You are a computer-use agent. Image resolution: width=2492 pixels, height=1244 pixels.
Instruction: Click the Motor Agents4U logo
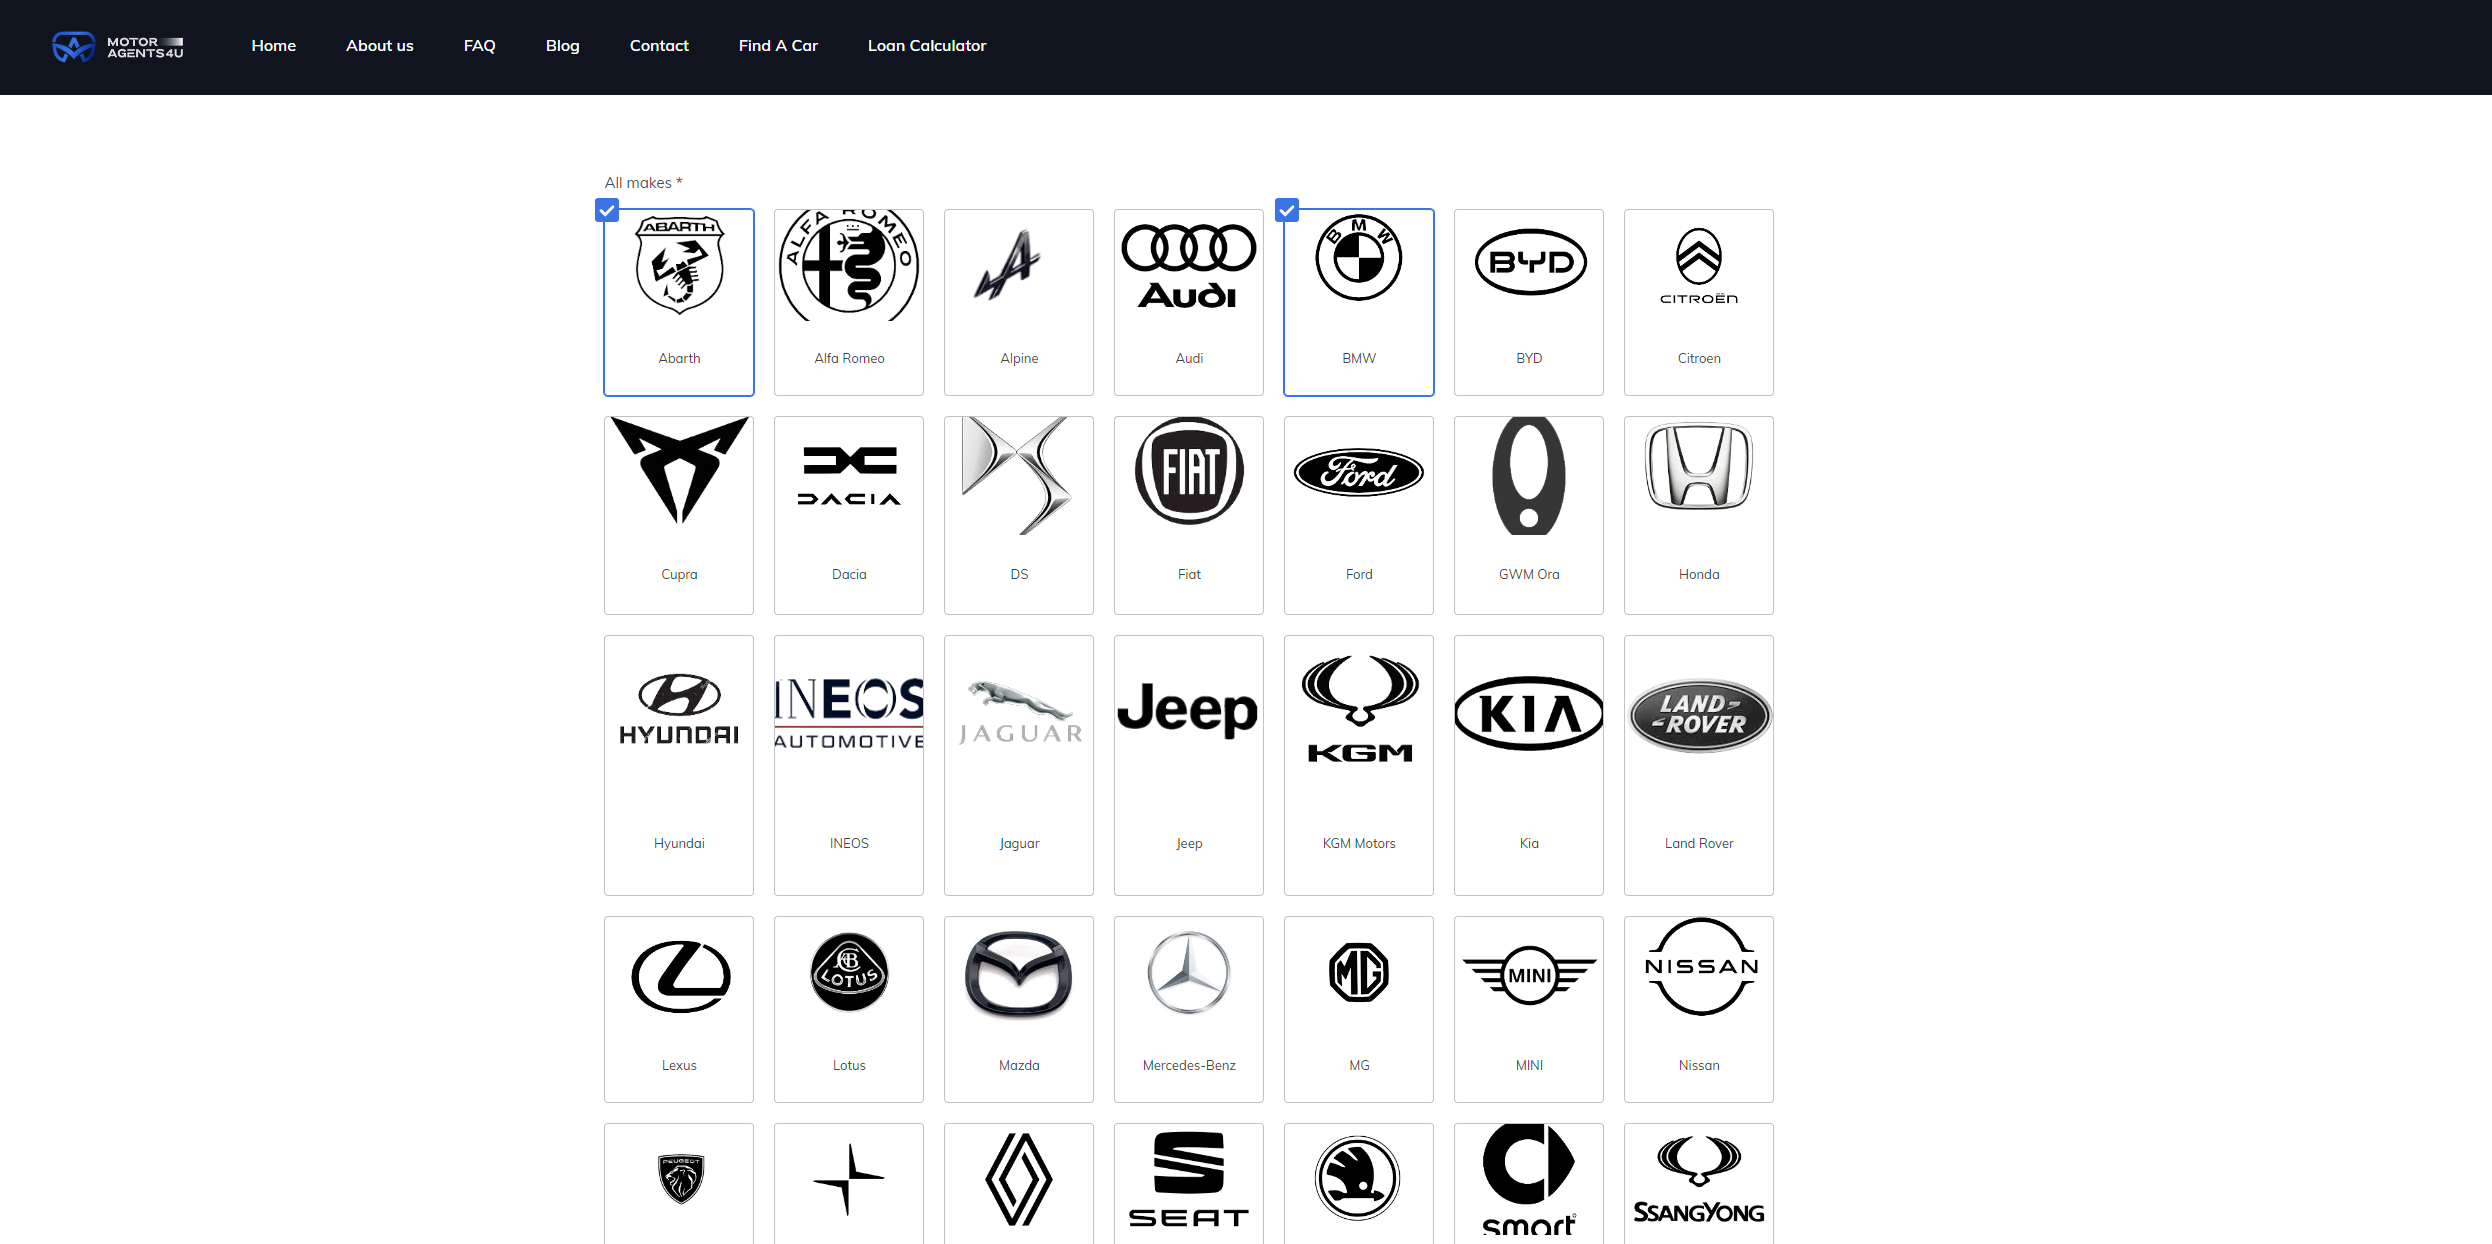pos(118,47)
